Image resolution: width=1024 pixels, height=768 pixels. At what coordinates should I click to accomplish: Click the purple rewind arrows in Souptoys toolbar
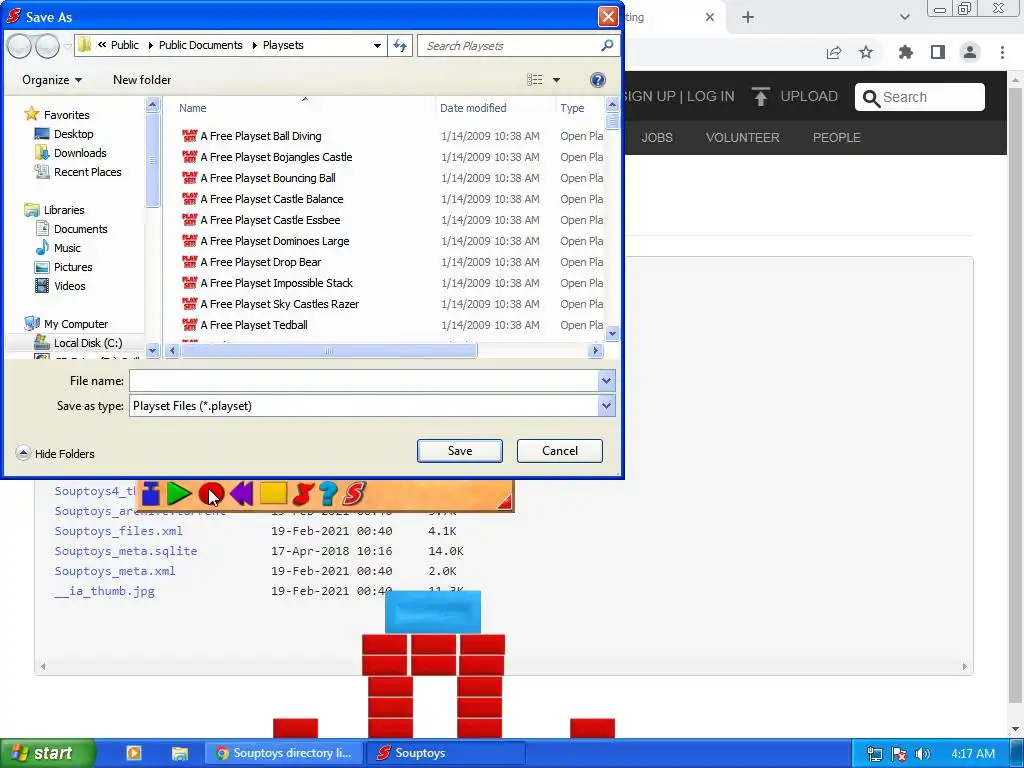(242, 494)
